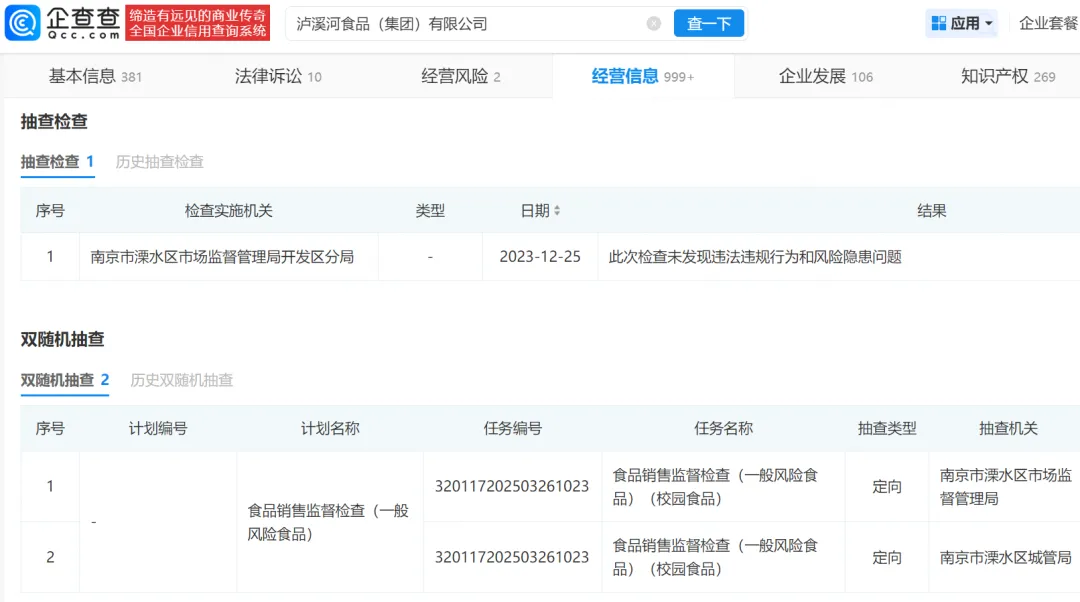Click 定向 type in row 2

(x=886, y=557)
